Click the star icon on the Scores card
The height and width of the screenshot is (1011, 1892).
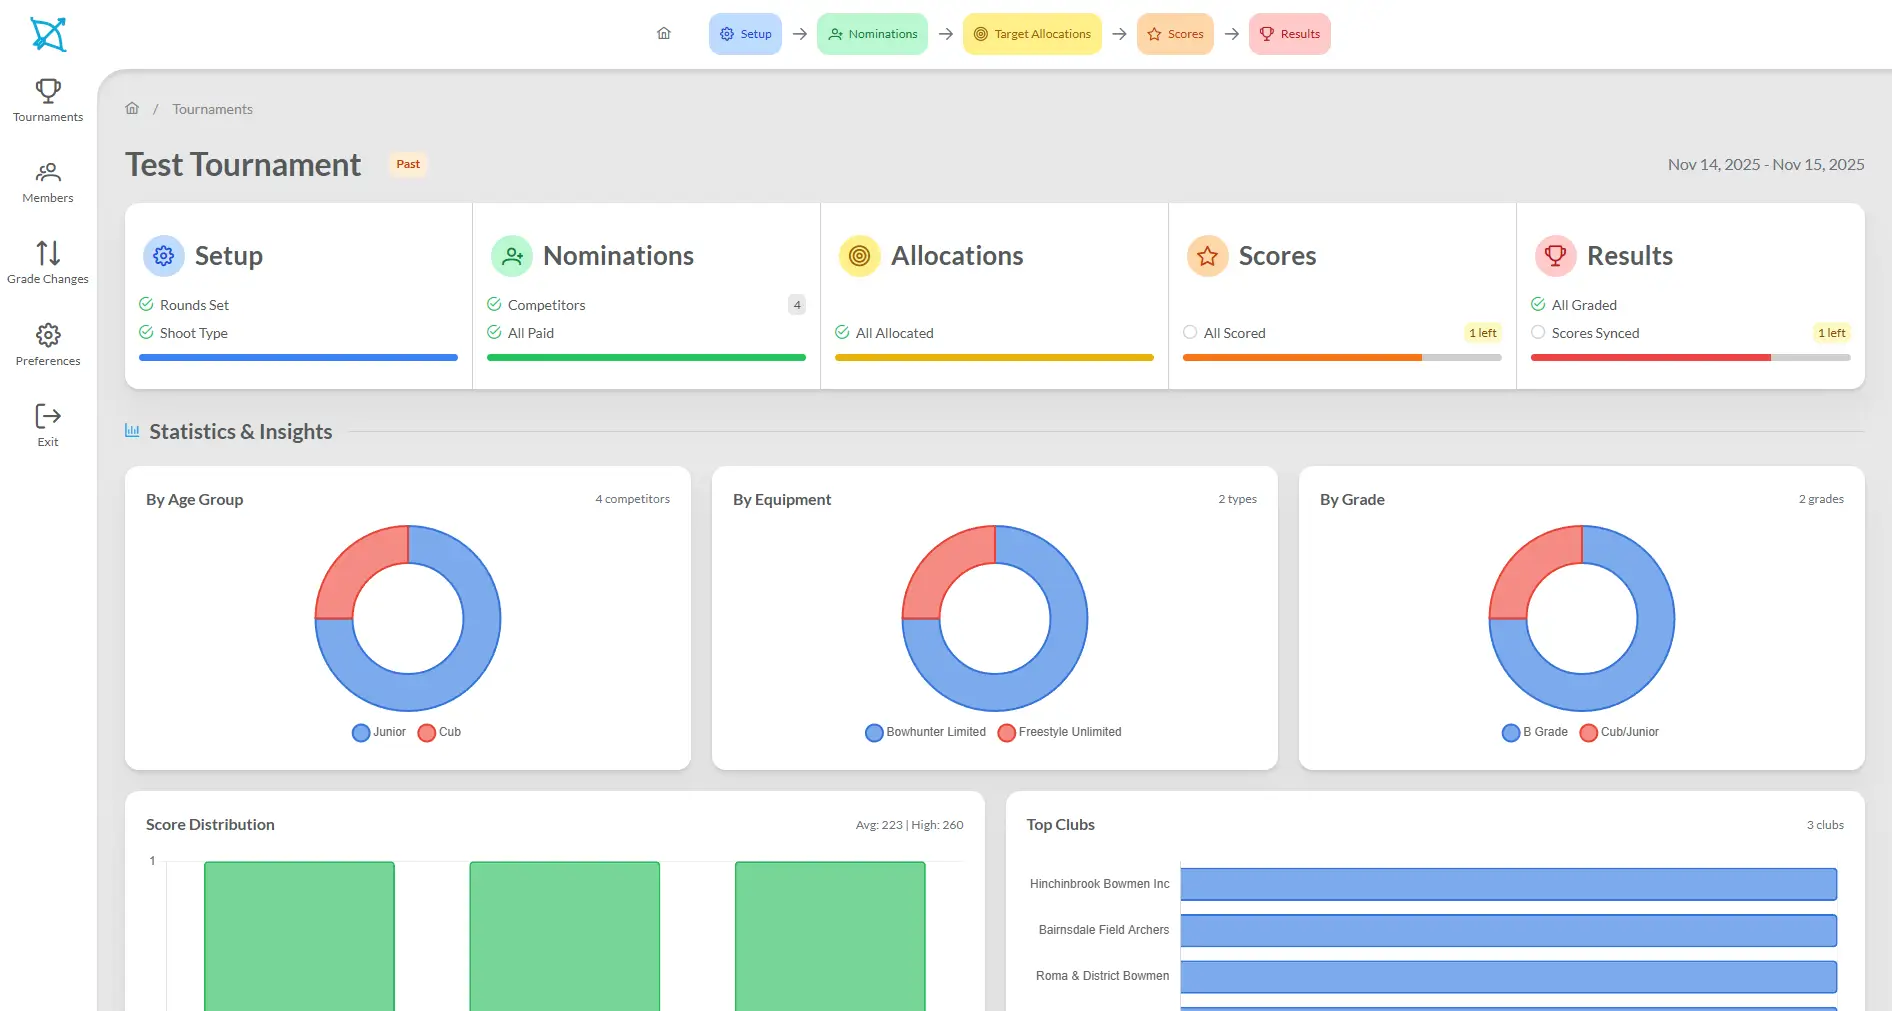(x=1208, y=256)
